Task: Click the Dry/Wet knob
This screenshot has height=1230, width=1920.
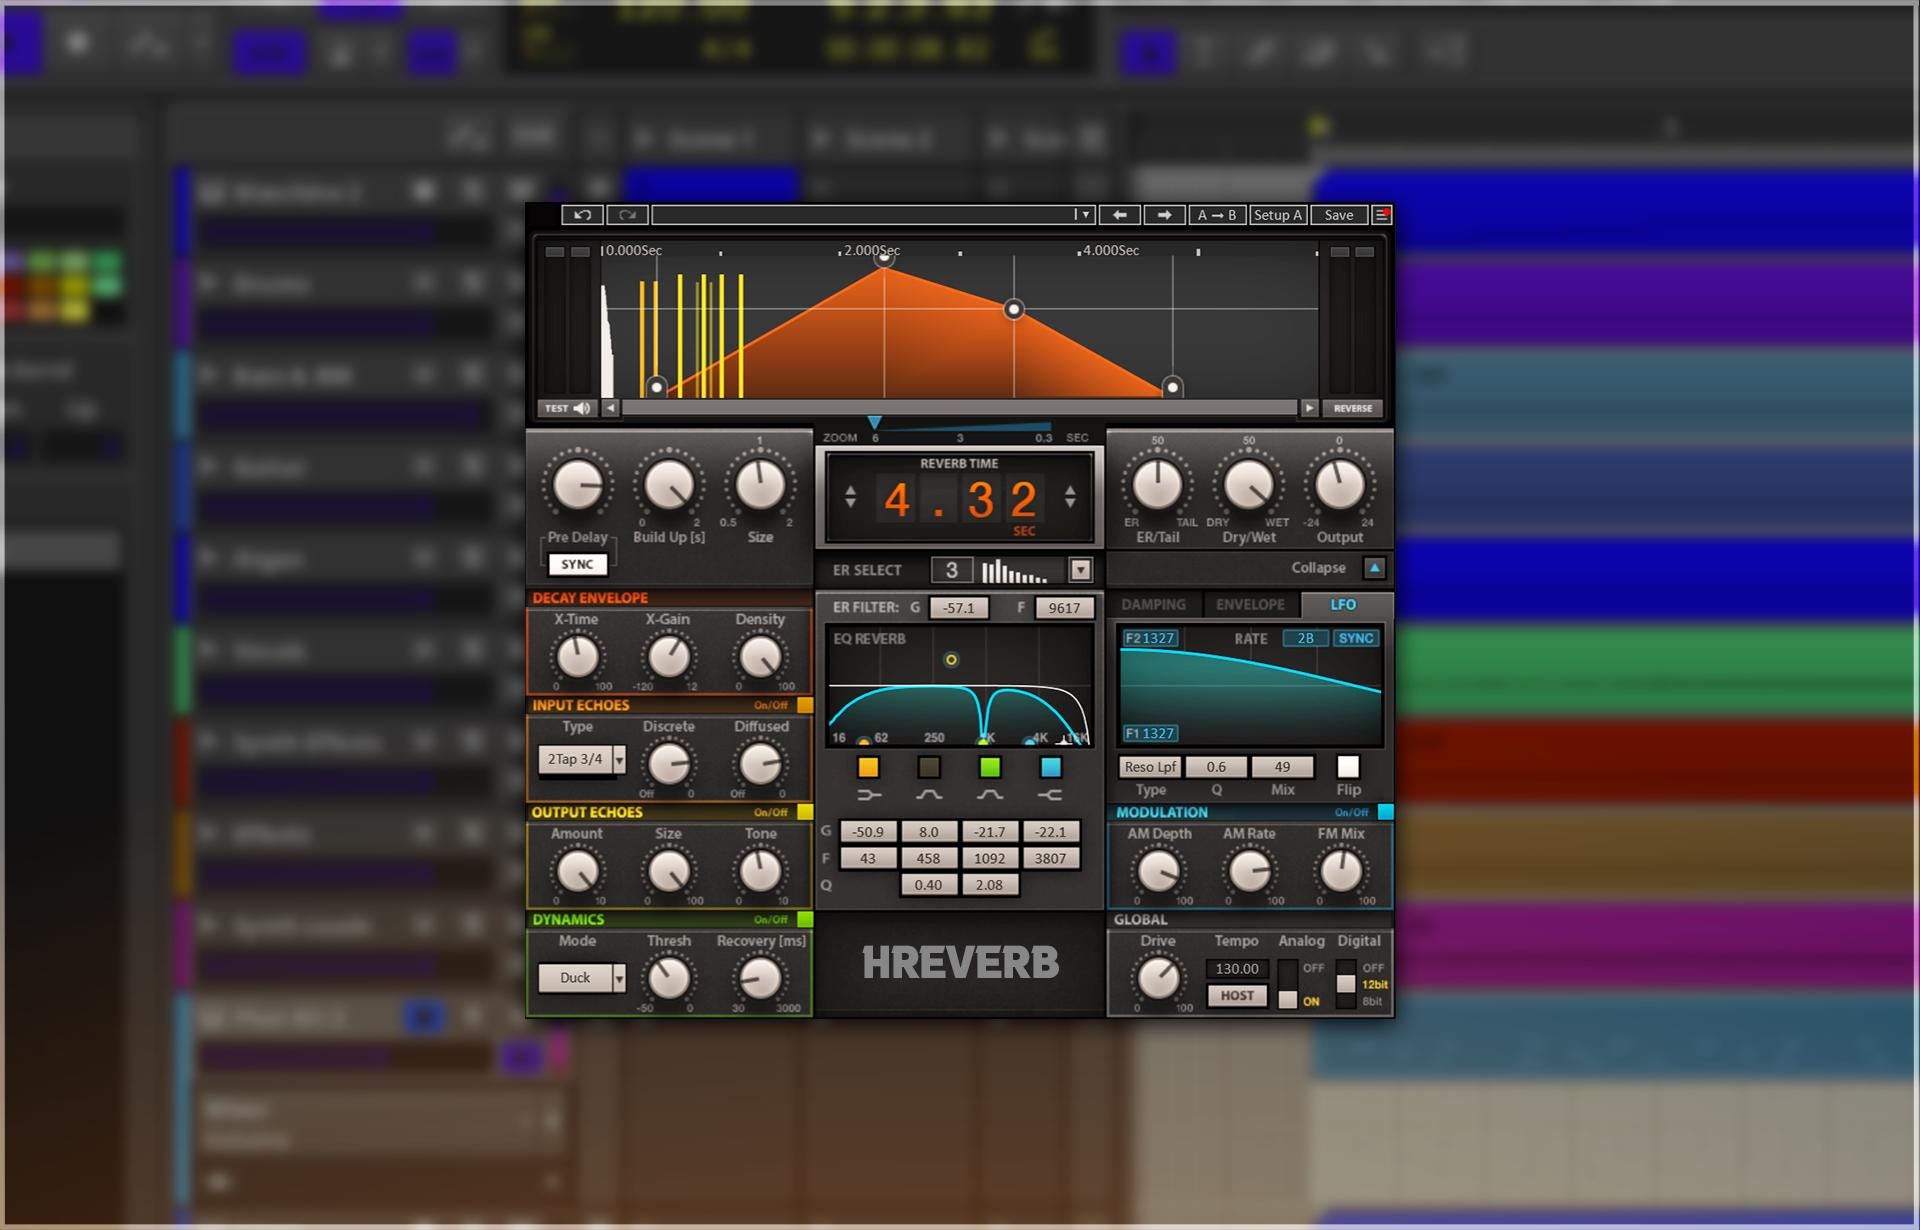Action: click(1248, 486)
